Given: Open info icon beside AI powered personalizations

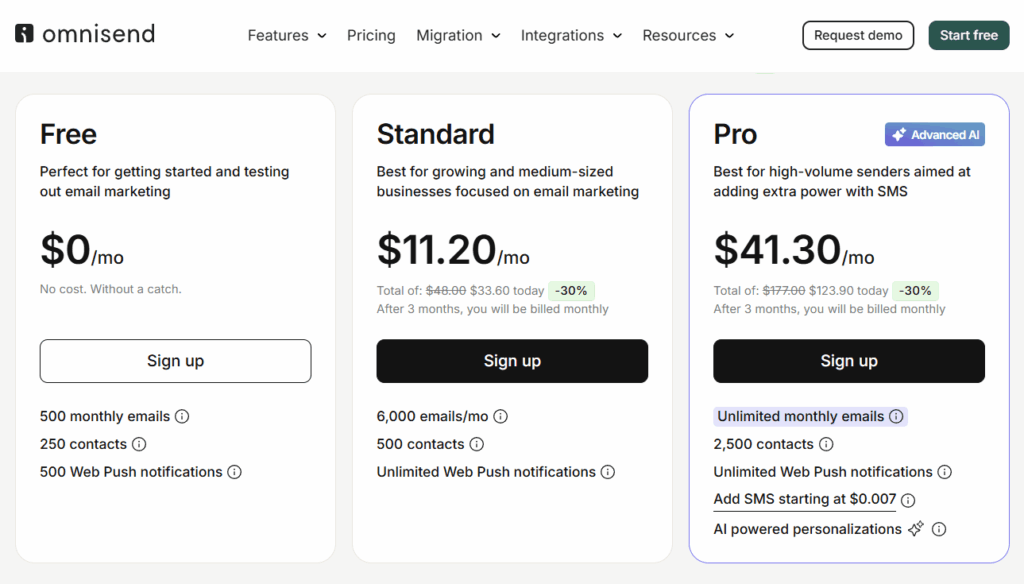Looking at the screenshot, I should pos(939,529).
